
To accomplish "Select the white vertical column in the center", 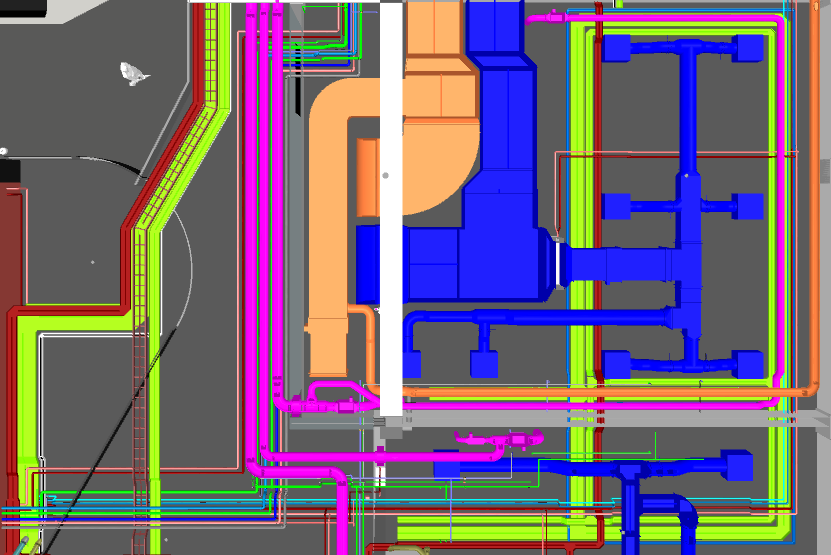I will click(392, 209).
